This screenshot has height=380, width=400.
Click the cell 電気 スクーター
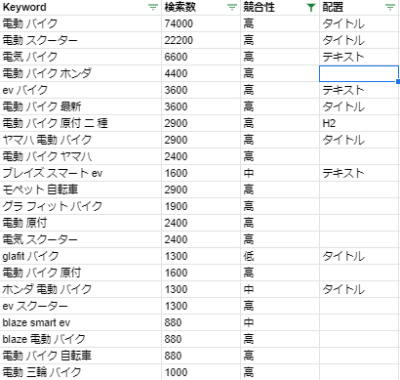tap(81, 239)
